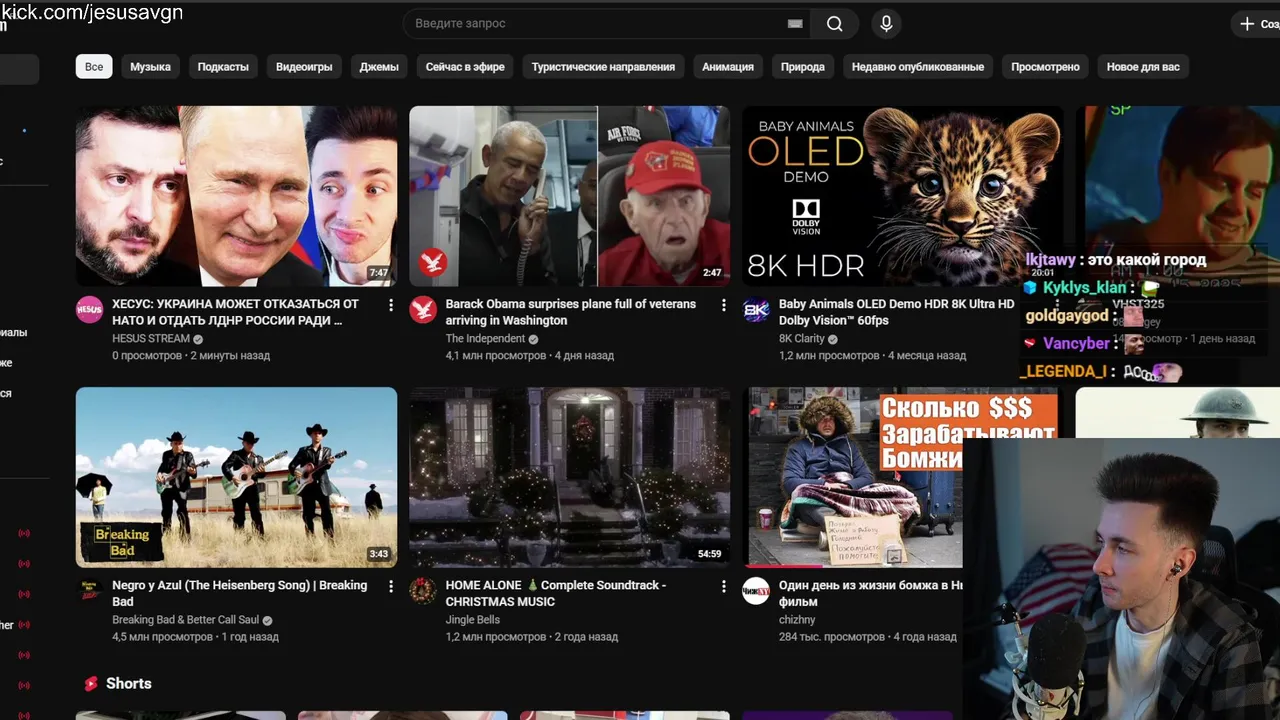Click 54:59 duration badge
This screenshot has height=720, width=1280.
(x=709, y=554)
